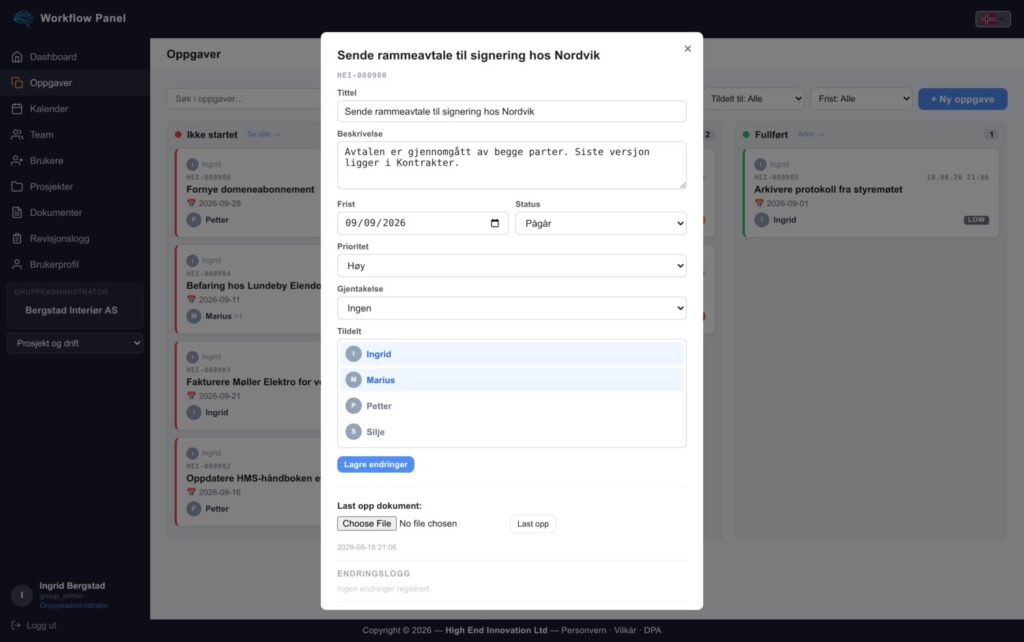1024x642 pixels.
Task: Assign Petter in the Tildelt list
Action: 511,406
